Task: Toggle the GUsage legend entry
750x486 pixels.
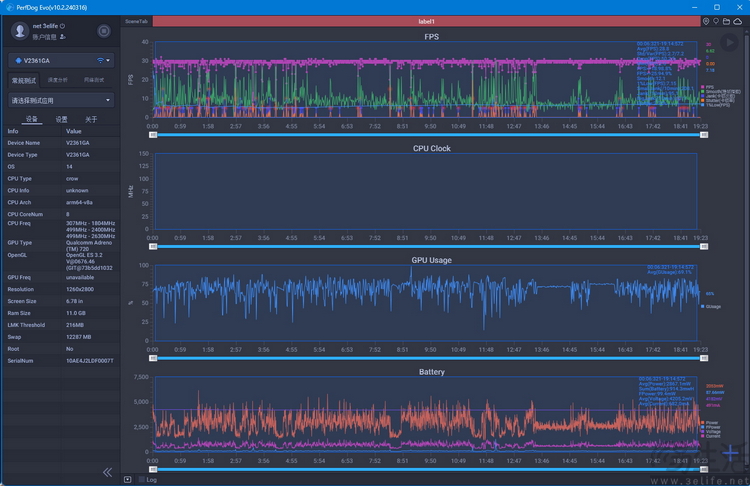Action: [711, 306]
